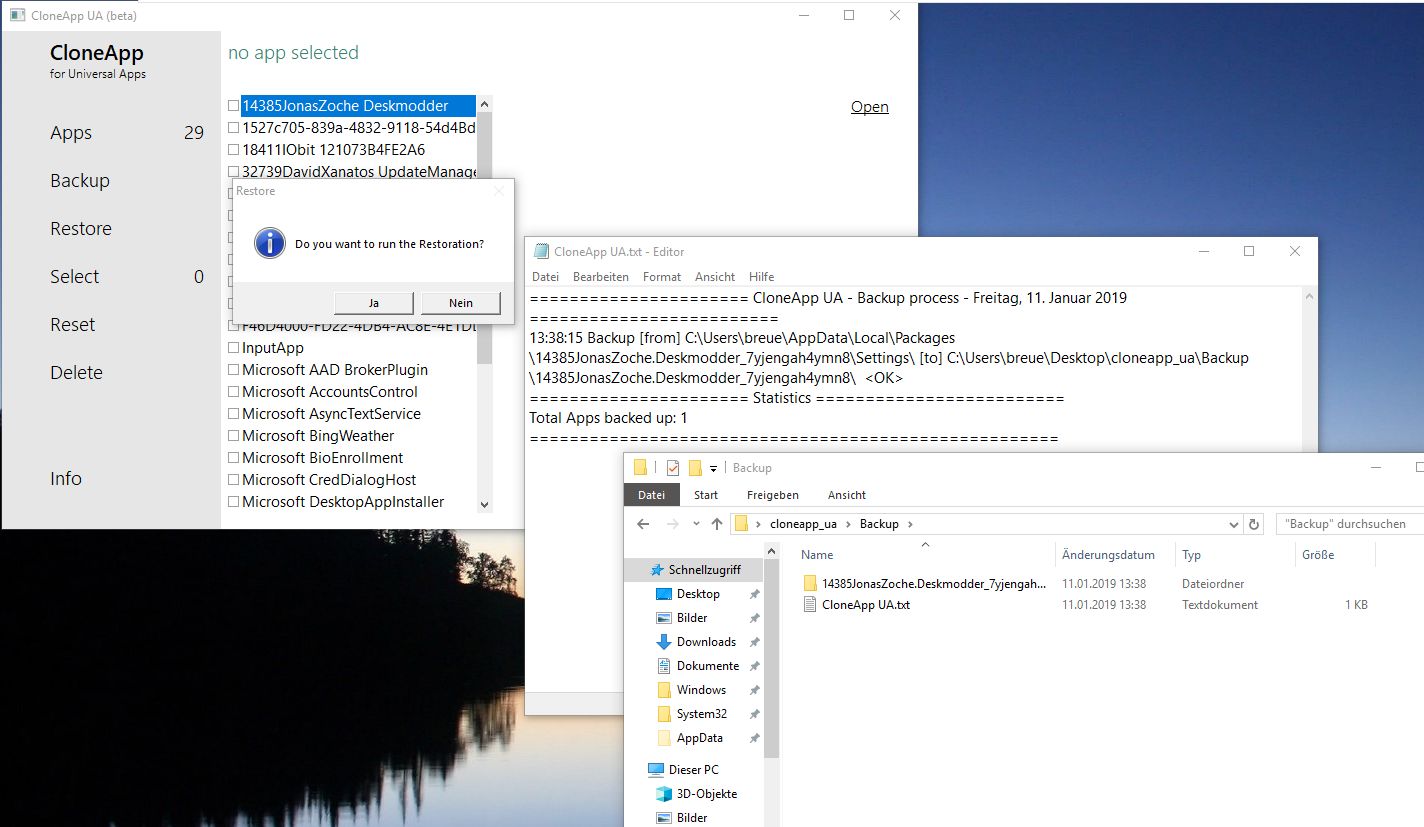
Task: Click the navigation pane's scroll-up arrow in Explorer
Action: [x=771, y=549]
